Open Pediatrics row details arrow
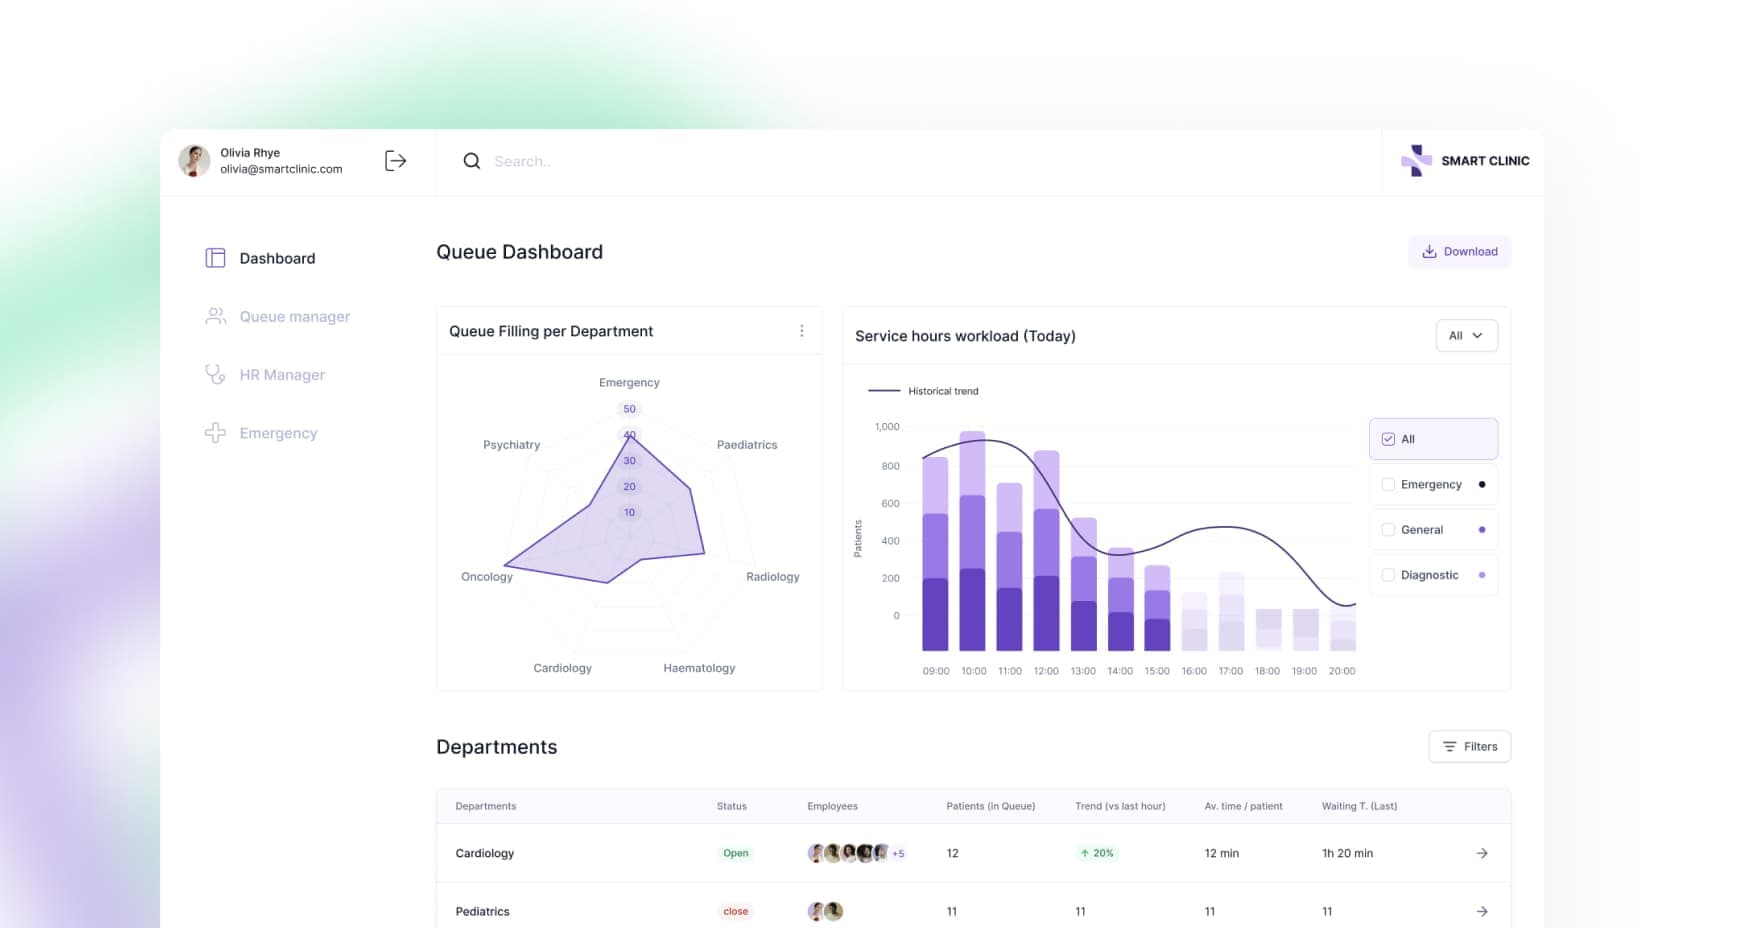 [x=1482, y=911]
